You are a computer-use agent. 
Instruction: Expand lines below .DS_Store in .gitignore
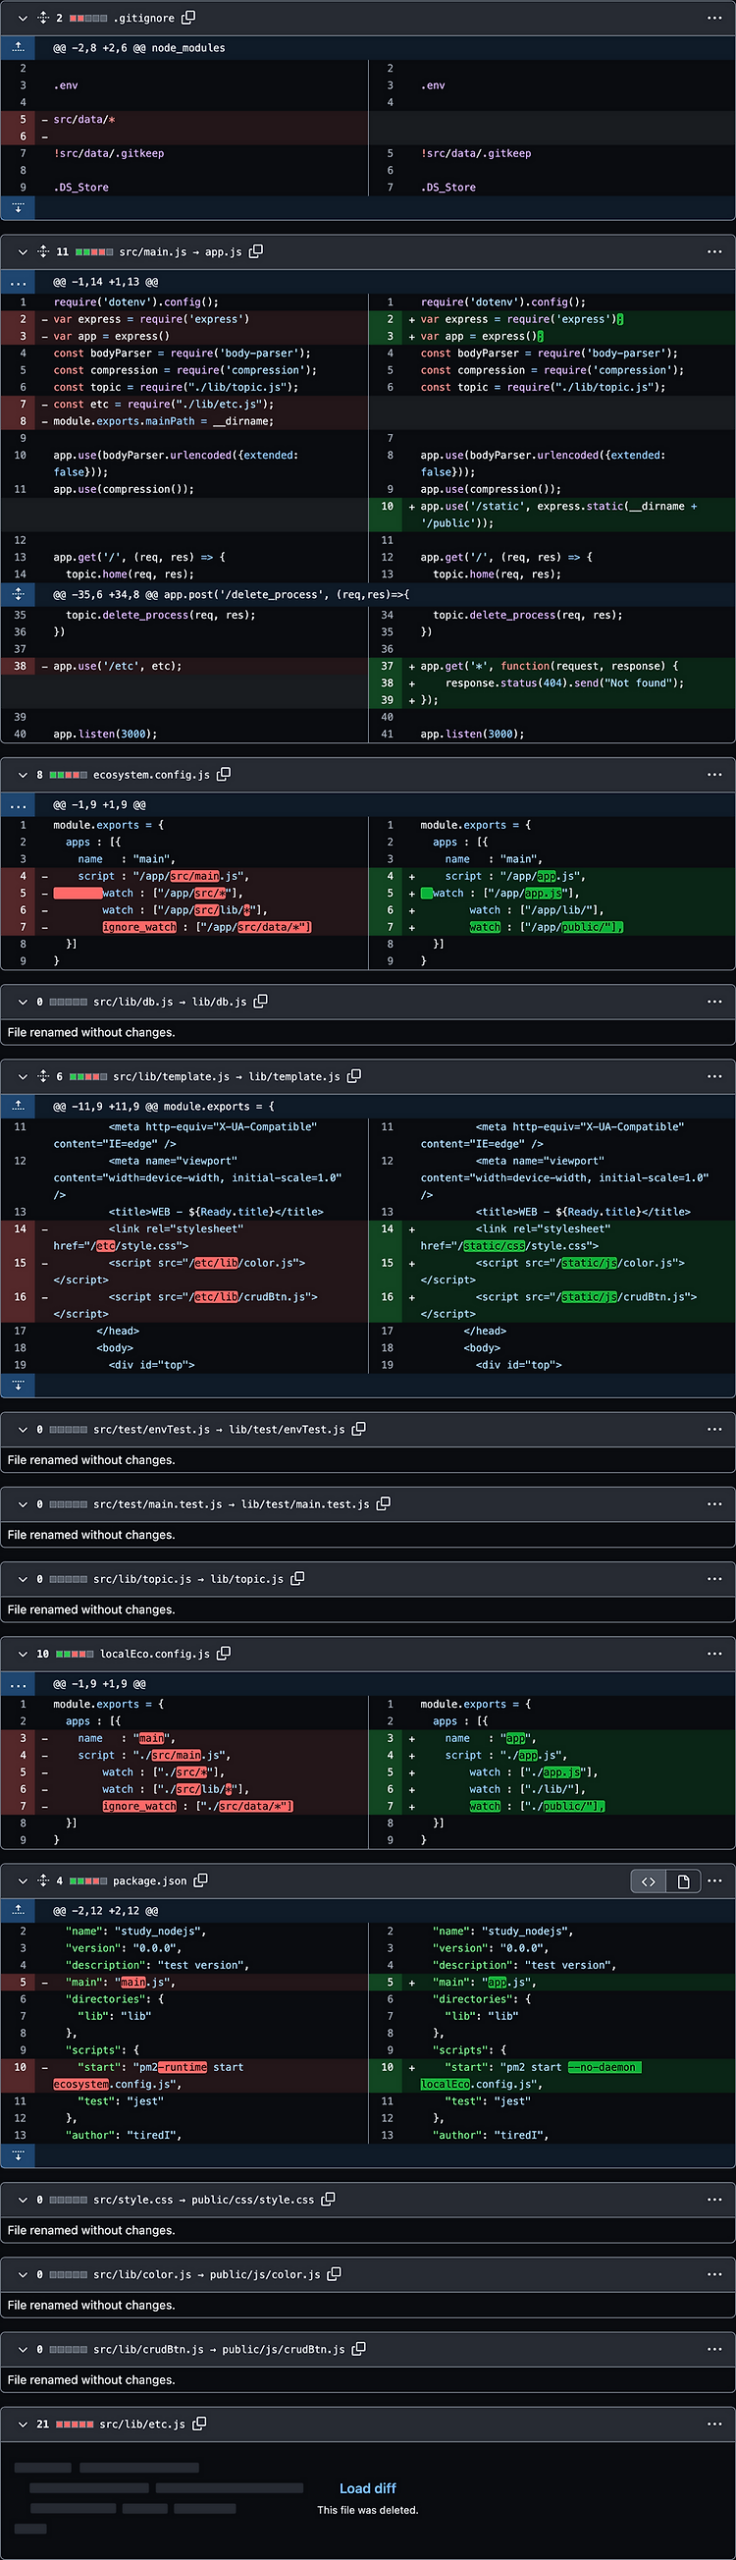click(18, 207)
